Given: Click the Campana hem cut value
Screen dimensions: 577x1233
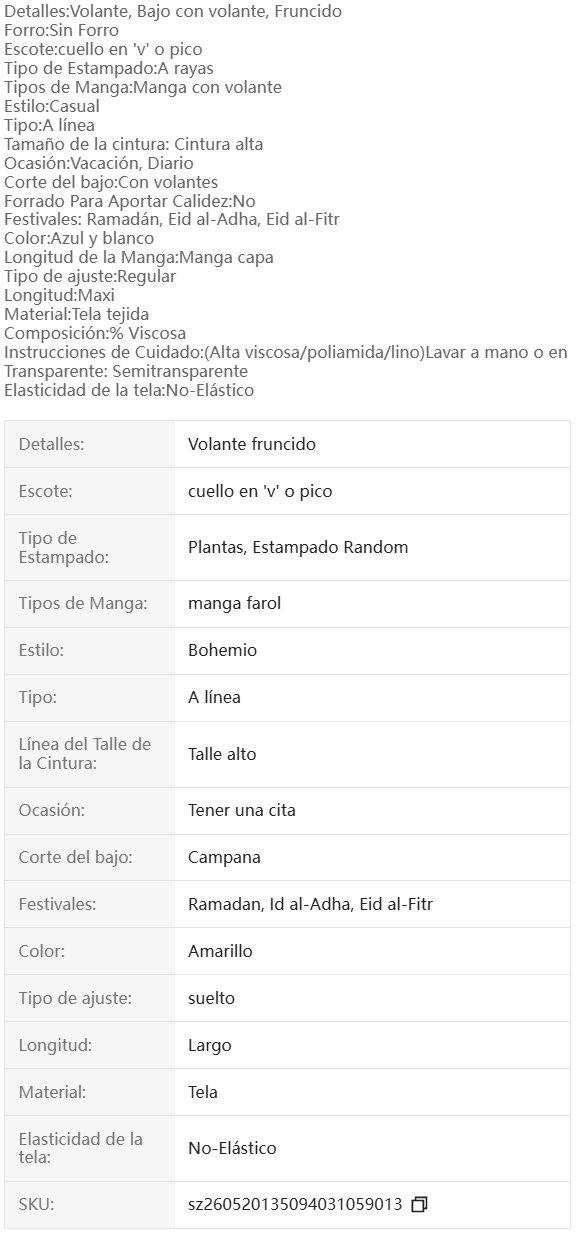Looking at the screenshot, I should pyautogui.click(x=225, y=857).
